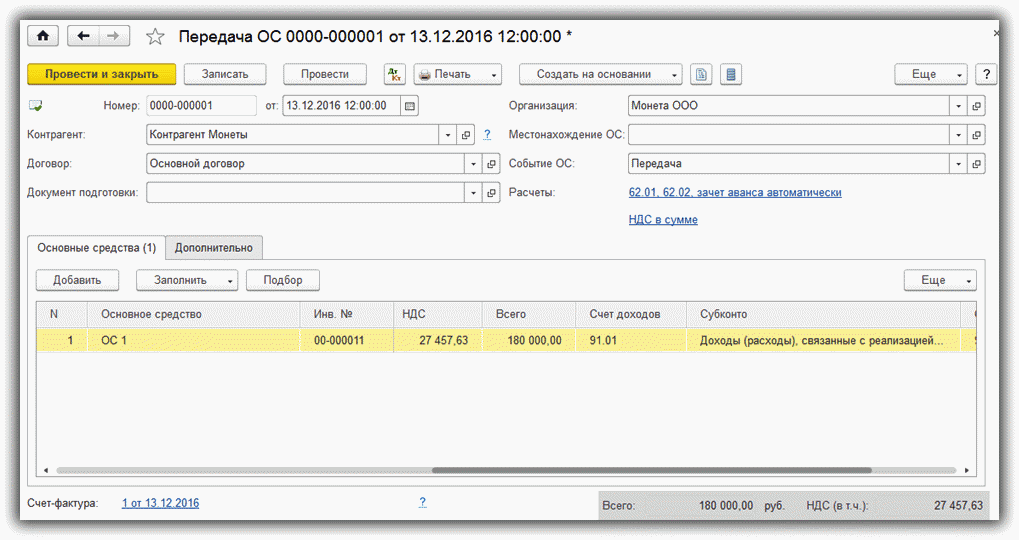Image resolution: width=1019 pixels, height=540 pixels.
Task: Open invoice link 1 от 13.12.2016
Action: (161, 503)
